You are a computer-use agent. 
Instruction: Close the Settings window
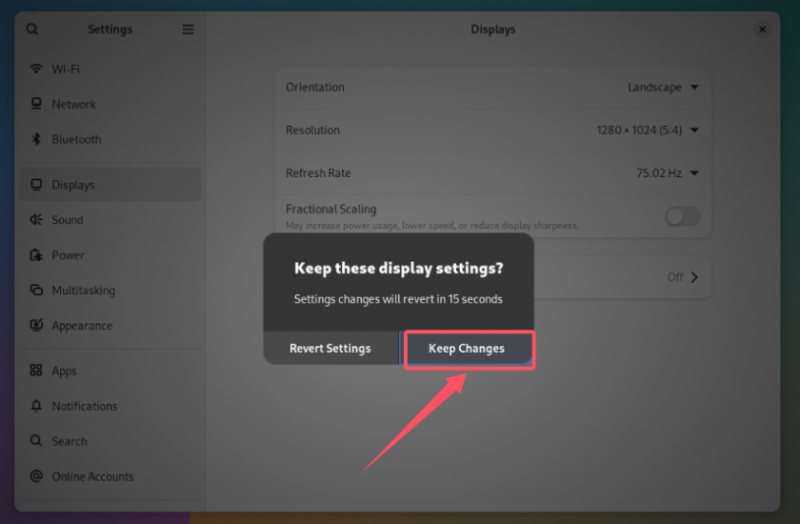(x=762, y=29)
